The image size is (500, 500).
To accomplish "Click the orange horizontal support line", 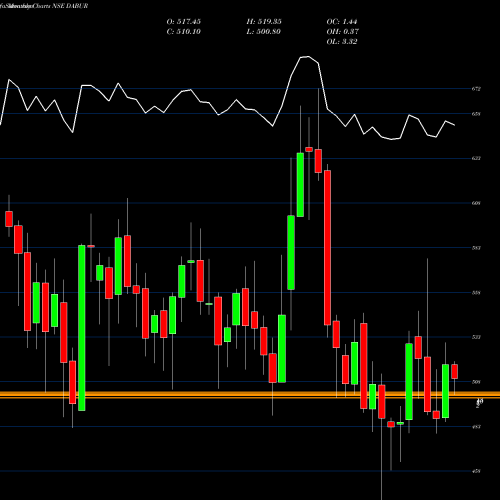I will pyautogui.click(x=250, y=395).
